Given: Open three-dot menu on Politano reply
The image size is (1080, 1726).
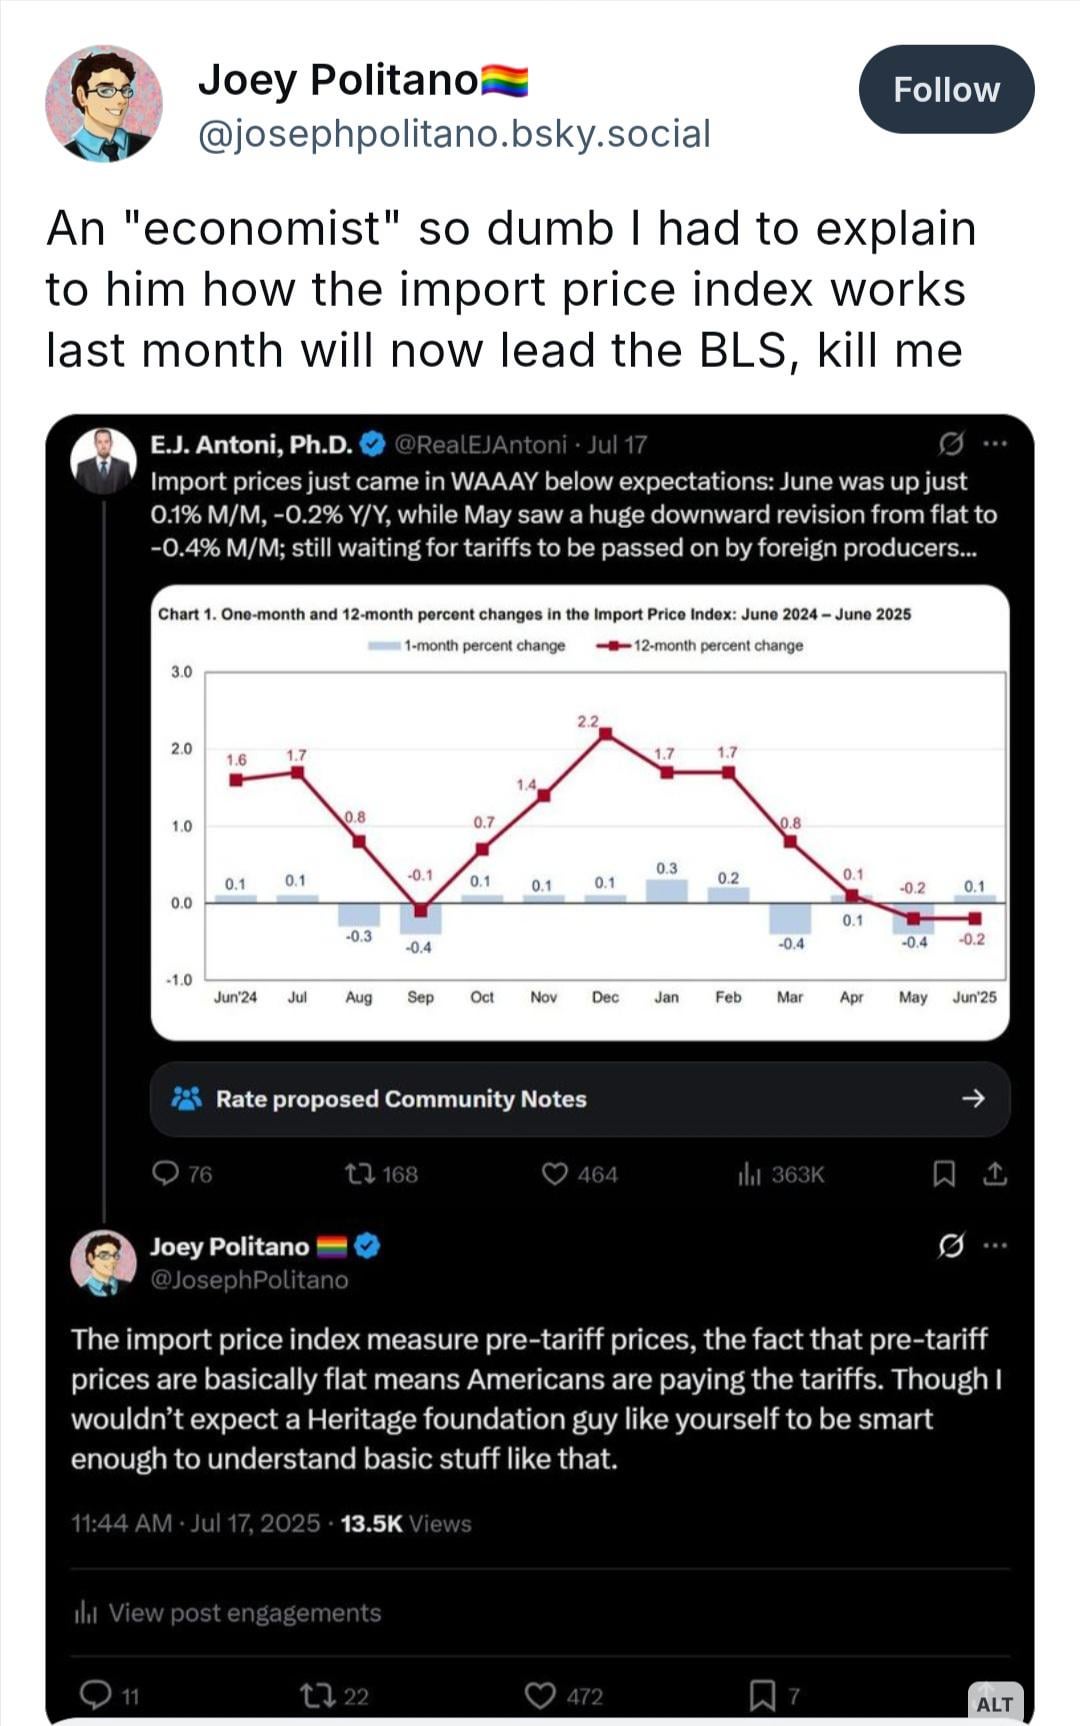Looking at the screenshot, I should (x=995, y=1246).
